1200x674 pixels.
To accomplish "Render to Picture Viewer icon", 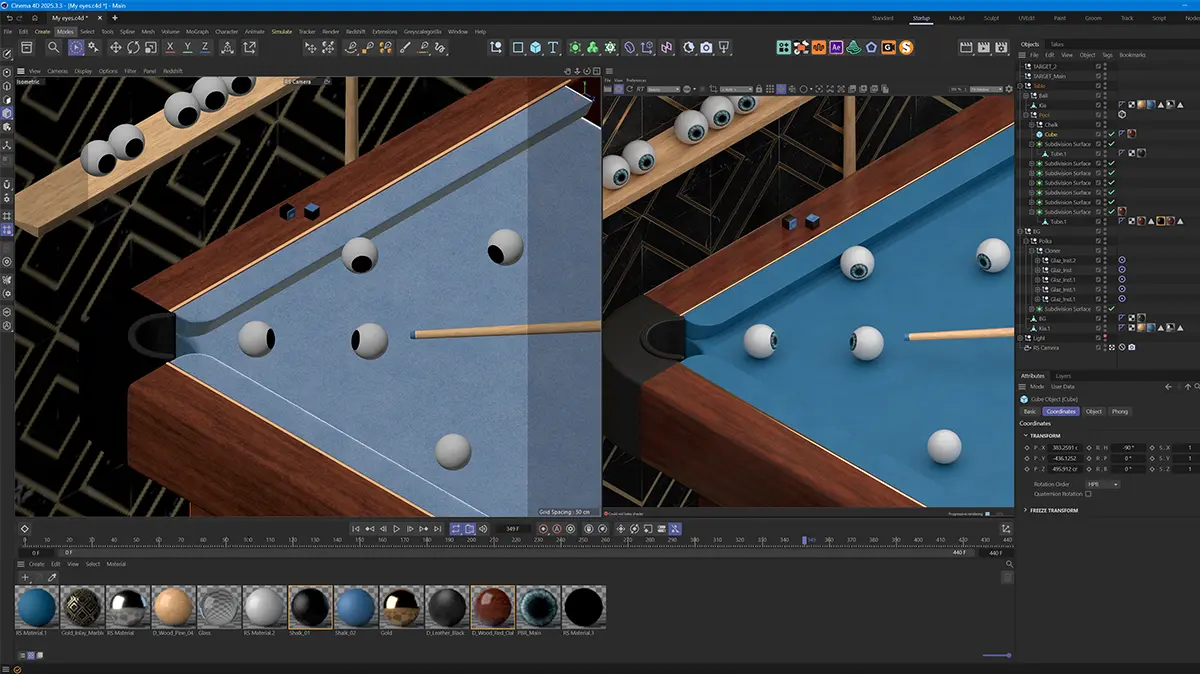I will click(985, 47).
